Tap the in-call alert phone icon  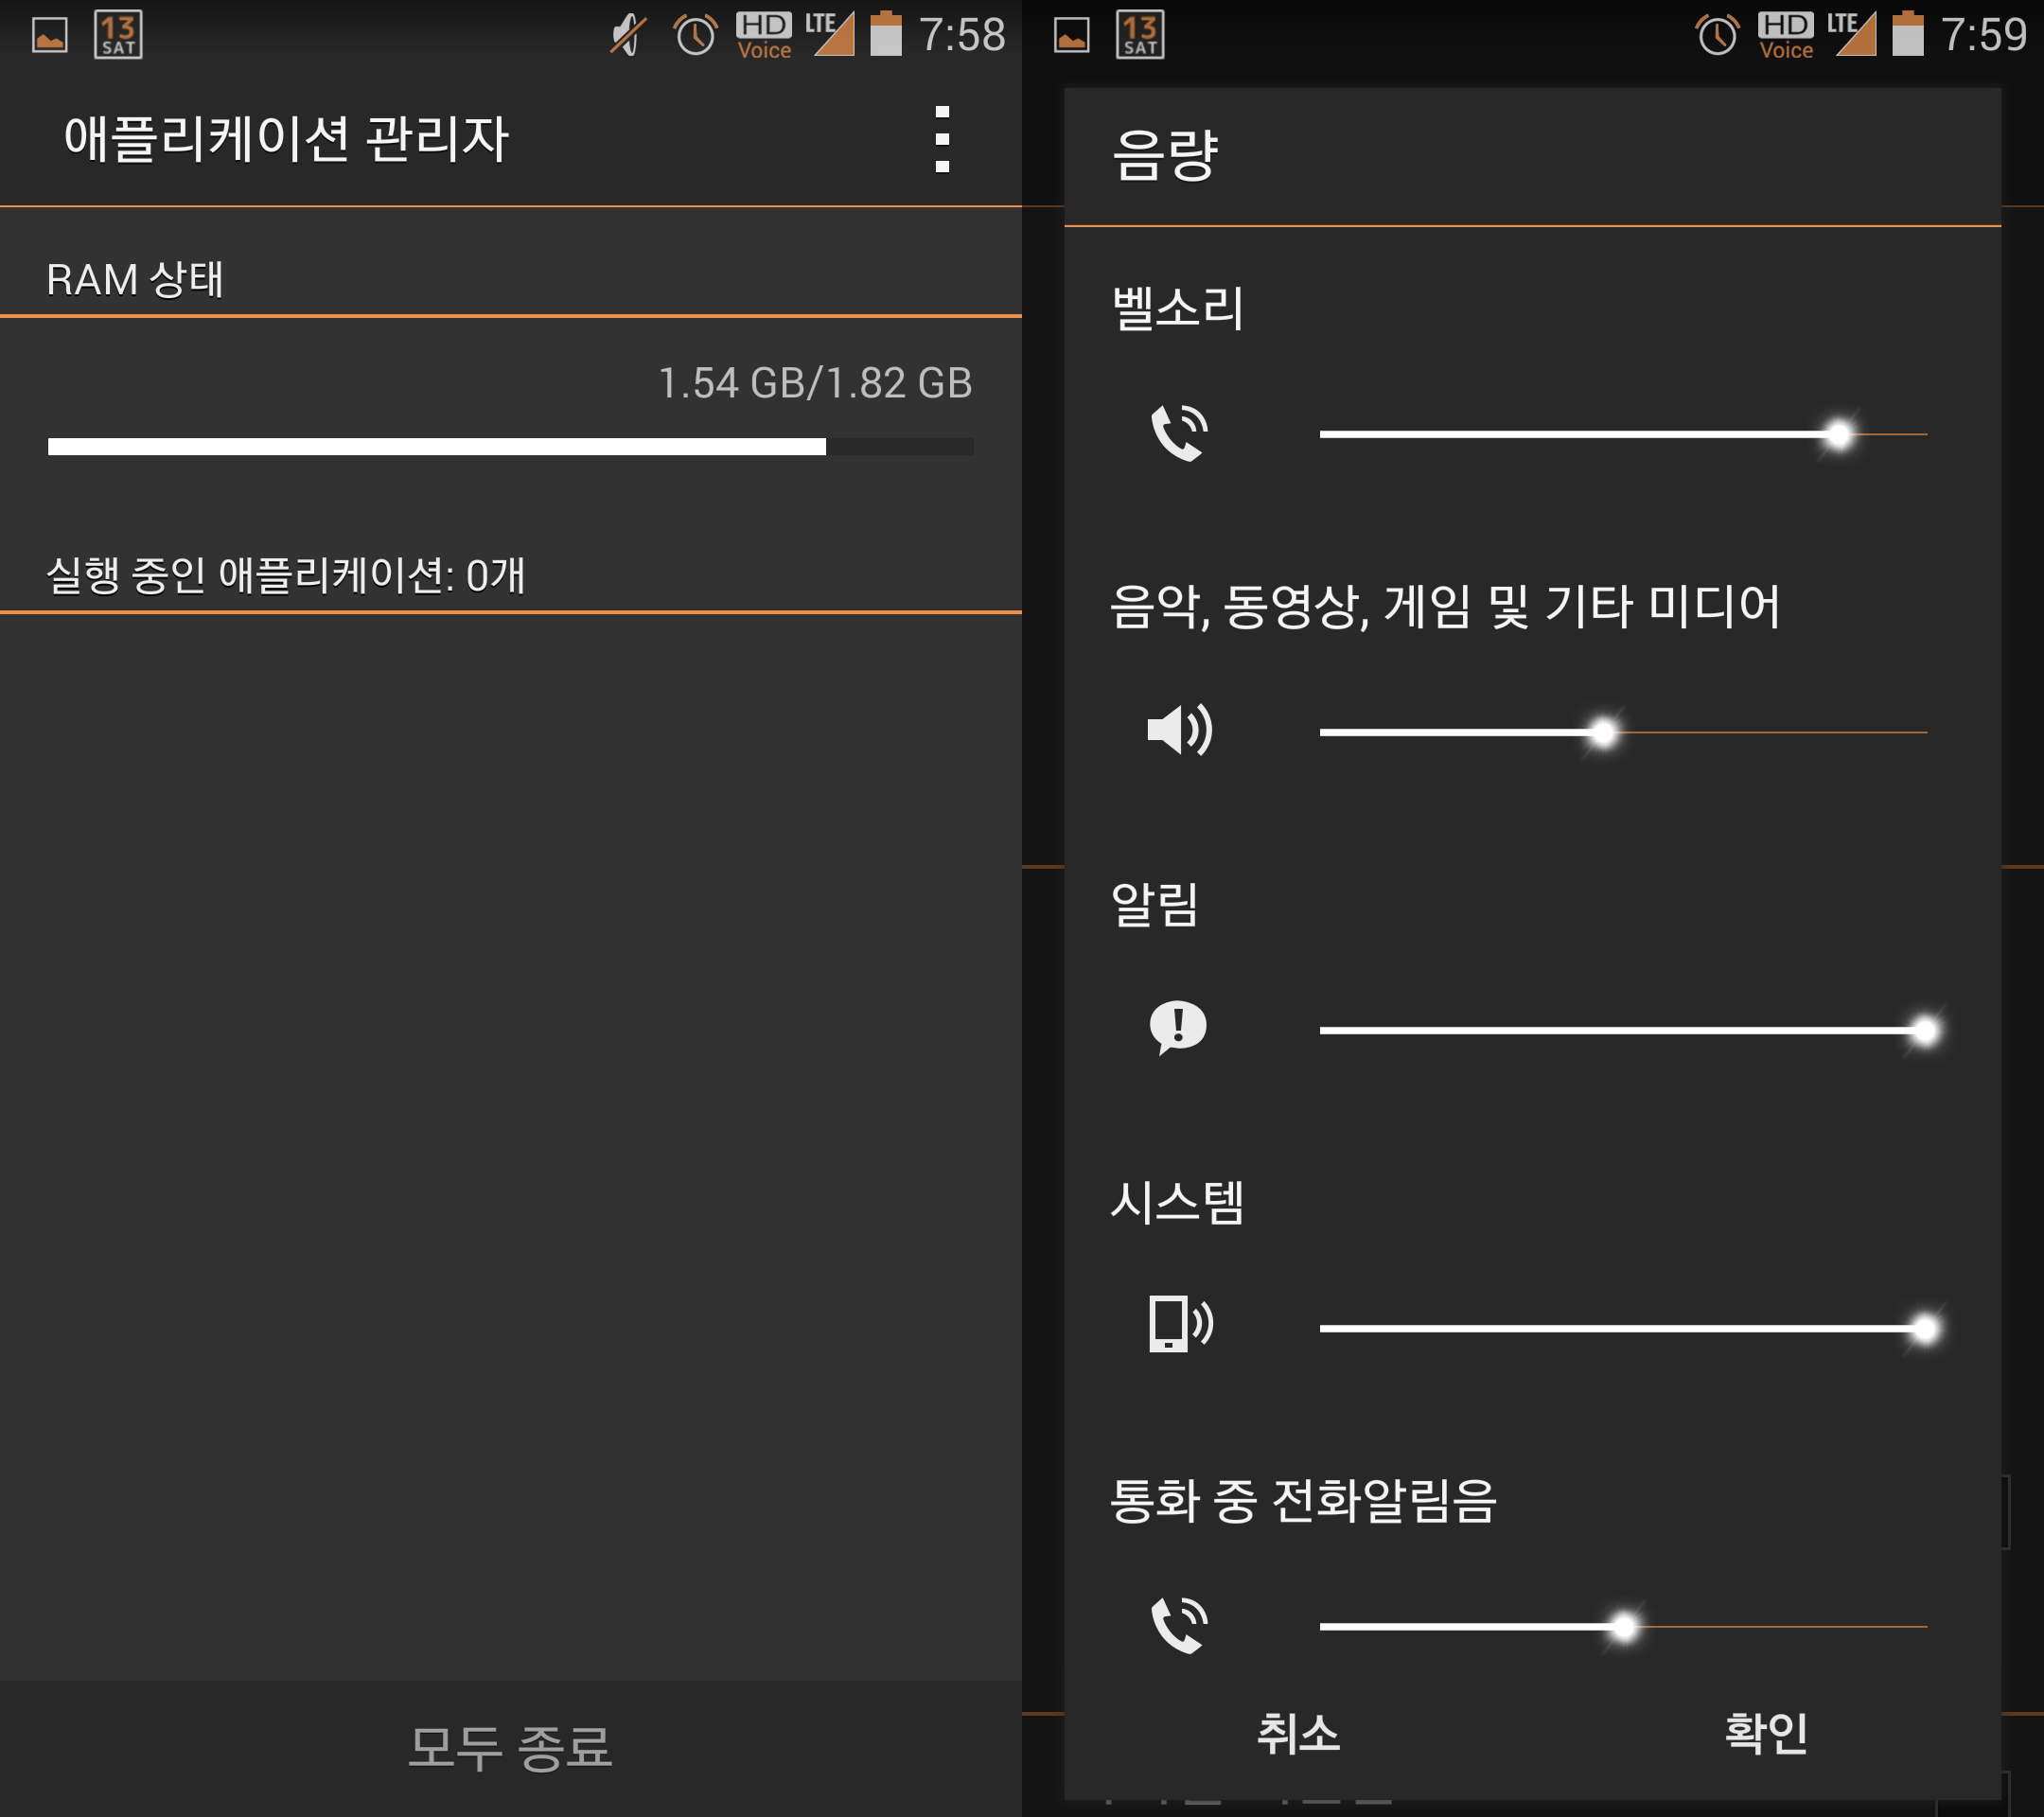coord(1179,1624)
